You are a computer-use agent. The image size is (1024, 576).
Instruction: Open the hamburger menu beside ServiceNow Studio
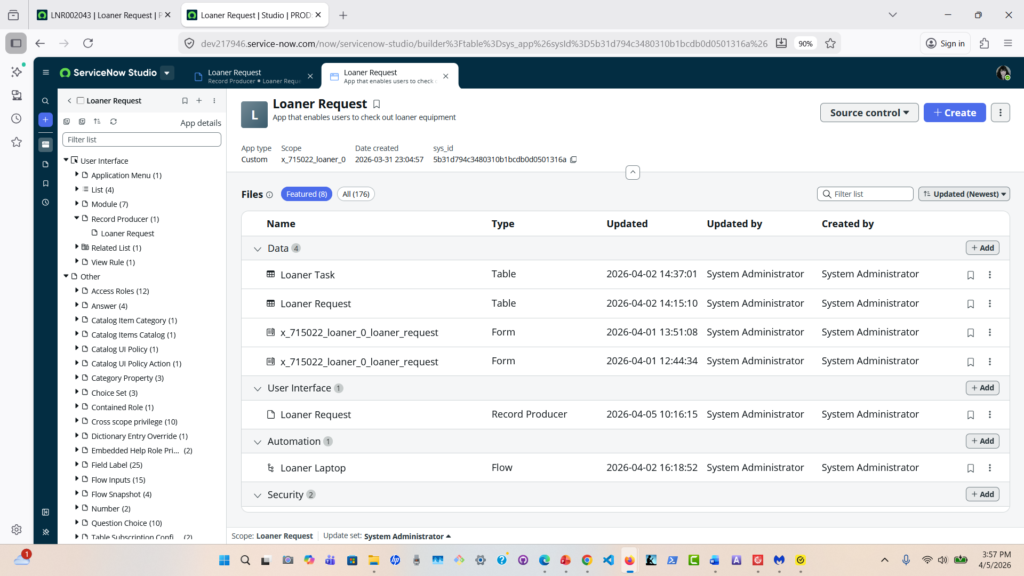(46, 73)
